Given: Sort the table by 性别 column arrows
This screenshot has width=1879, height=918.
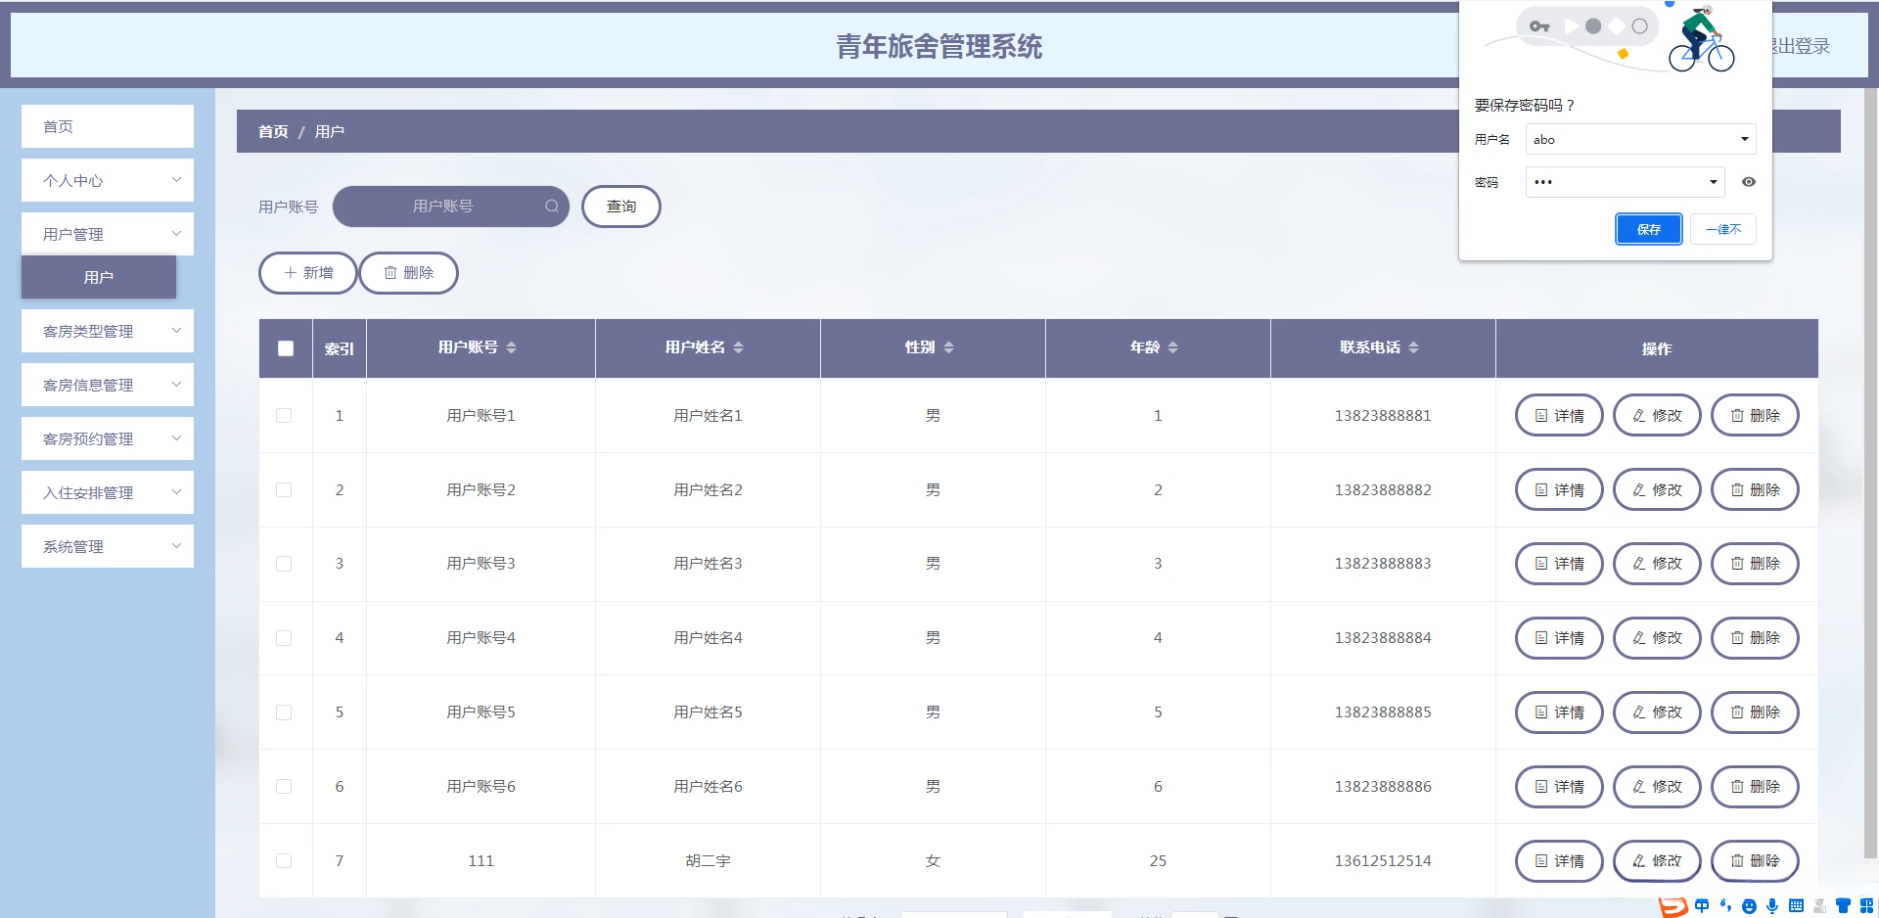Looking at the screenshot, I should coord(949,347).
